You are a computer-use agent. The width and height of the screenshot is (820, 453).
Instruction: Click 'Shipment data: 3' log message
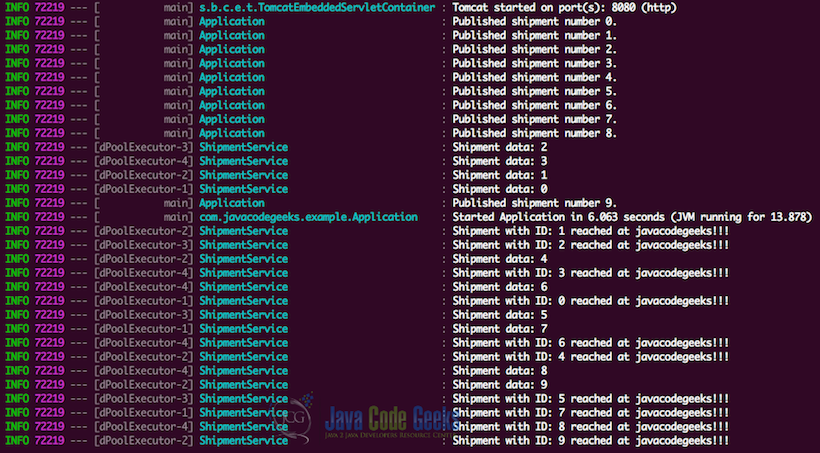500,161
